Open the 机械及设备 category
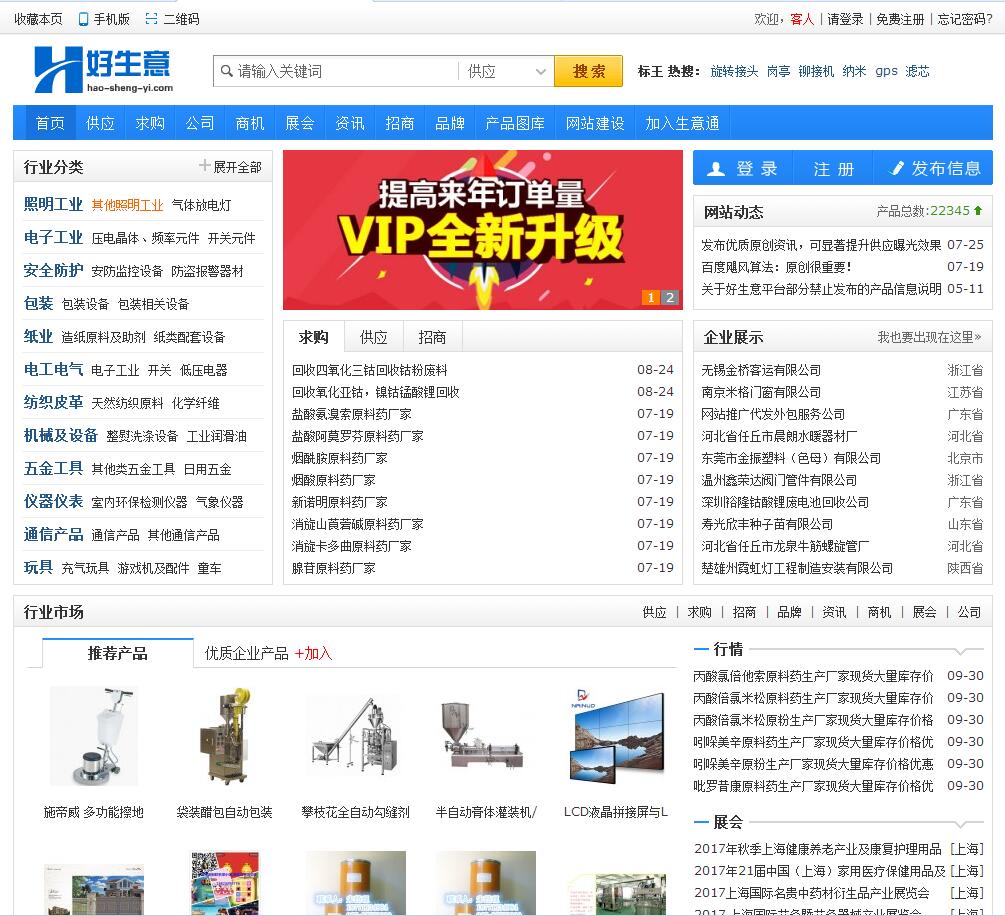The width and height of the screenshot is (1005, 916). [61, 436]
